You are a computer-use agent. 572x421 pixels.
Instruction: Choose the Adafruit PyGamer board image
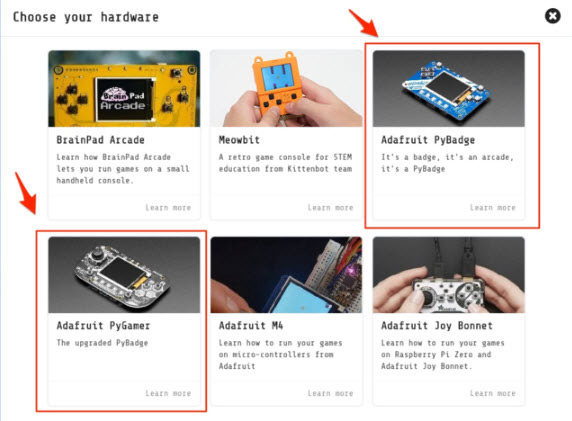click(x=124, y=275)
